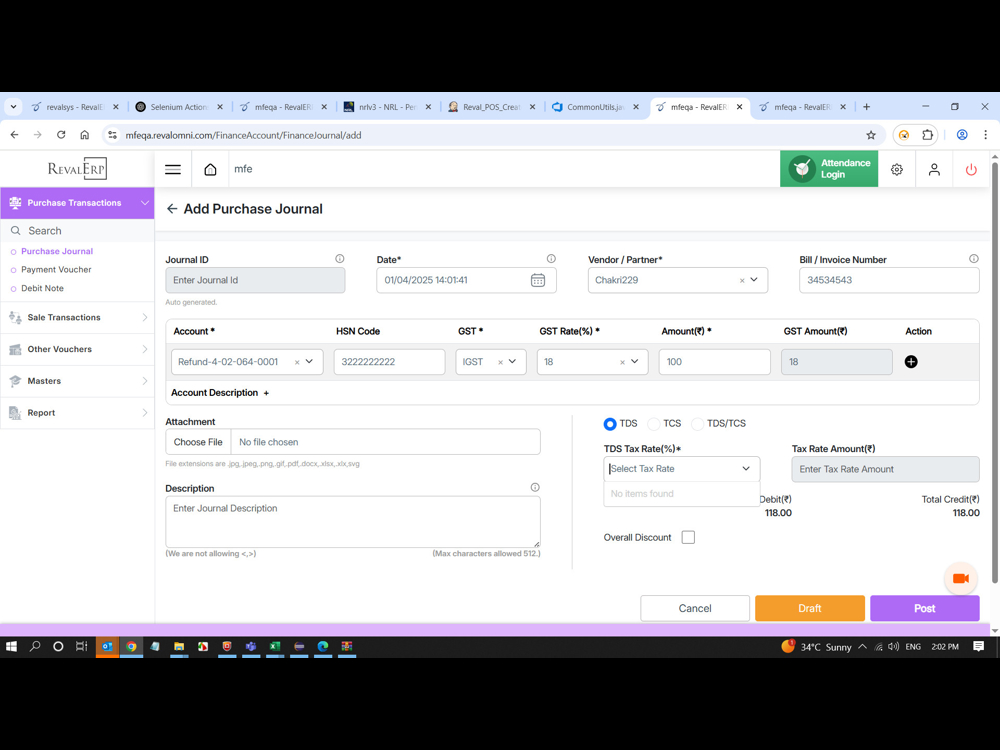Click the orange video recorder icon
The height and width of the screenshot is (750, 1000).
tap(960, 579)
